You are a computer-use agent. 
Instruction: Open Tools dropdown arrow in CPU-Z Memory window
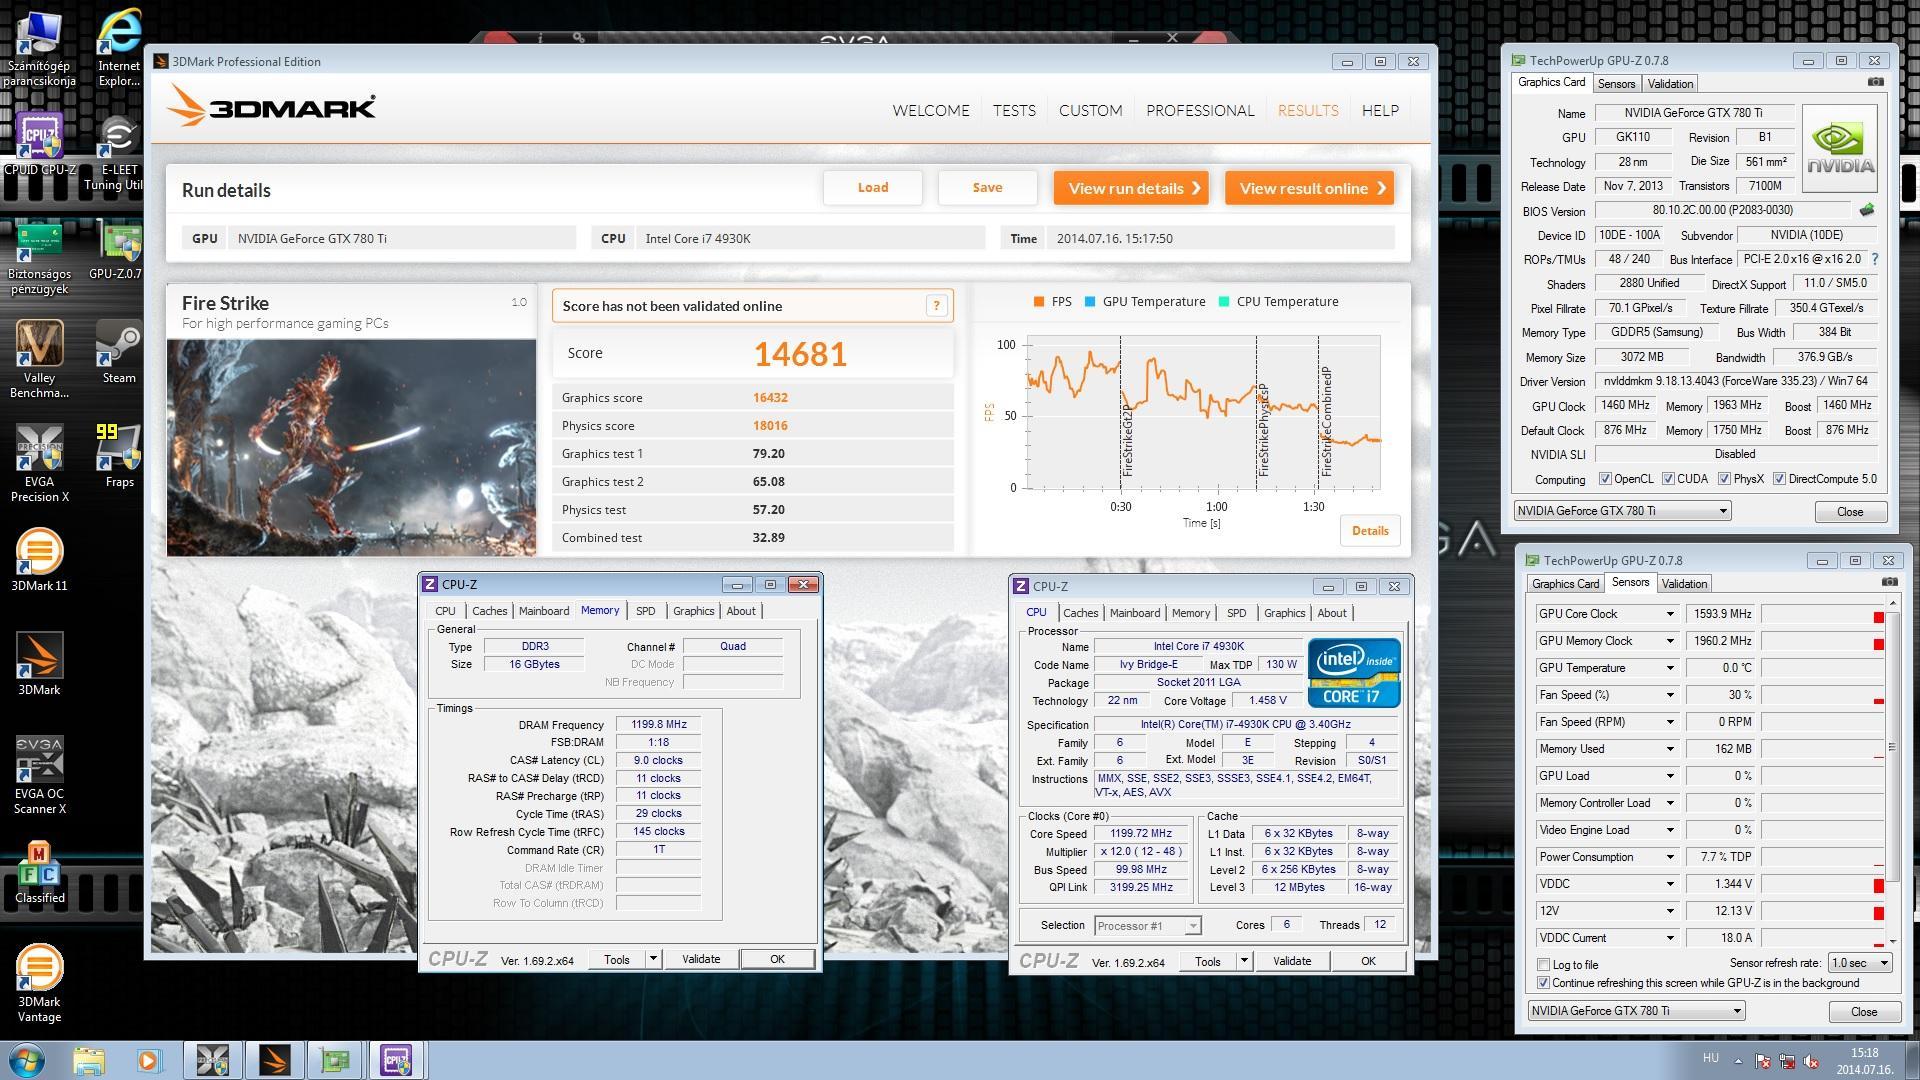[653, 959]
